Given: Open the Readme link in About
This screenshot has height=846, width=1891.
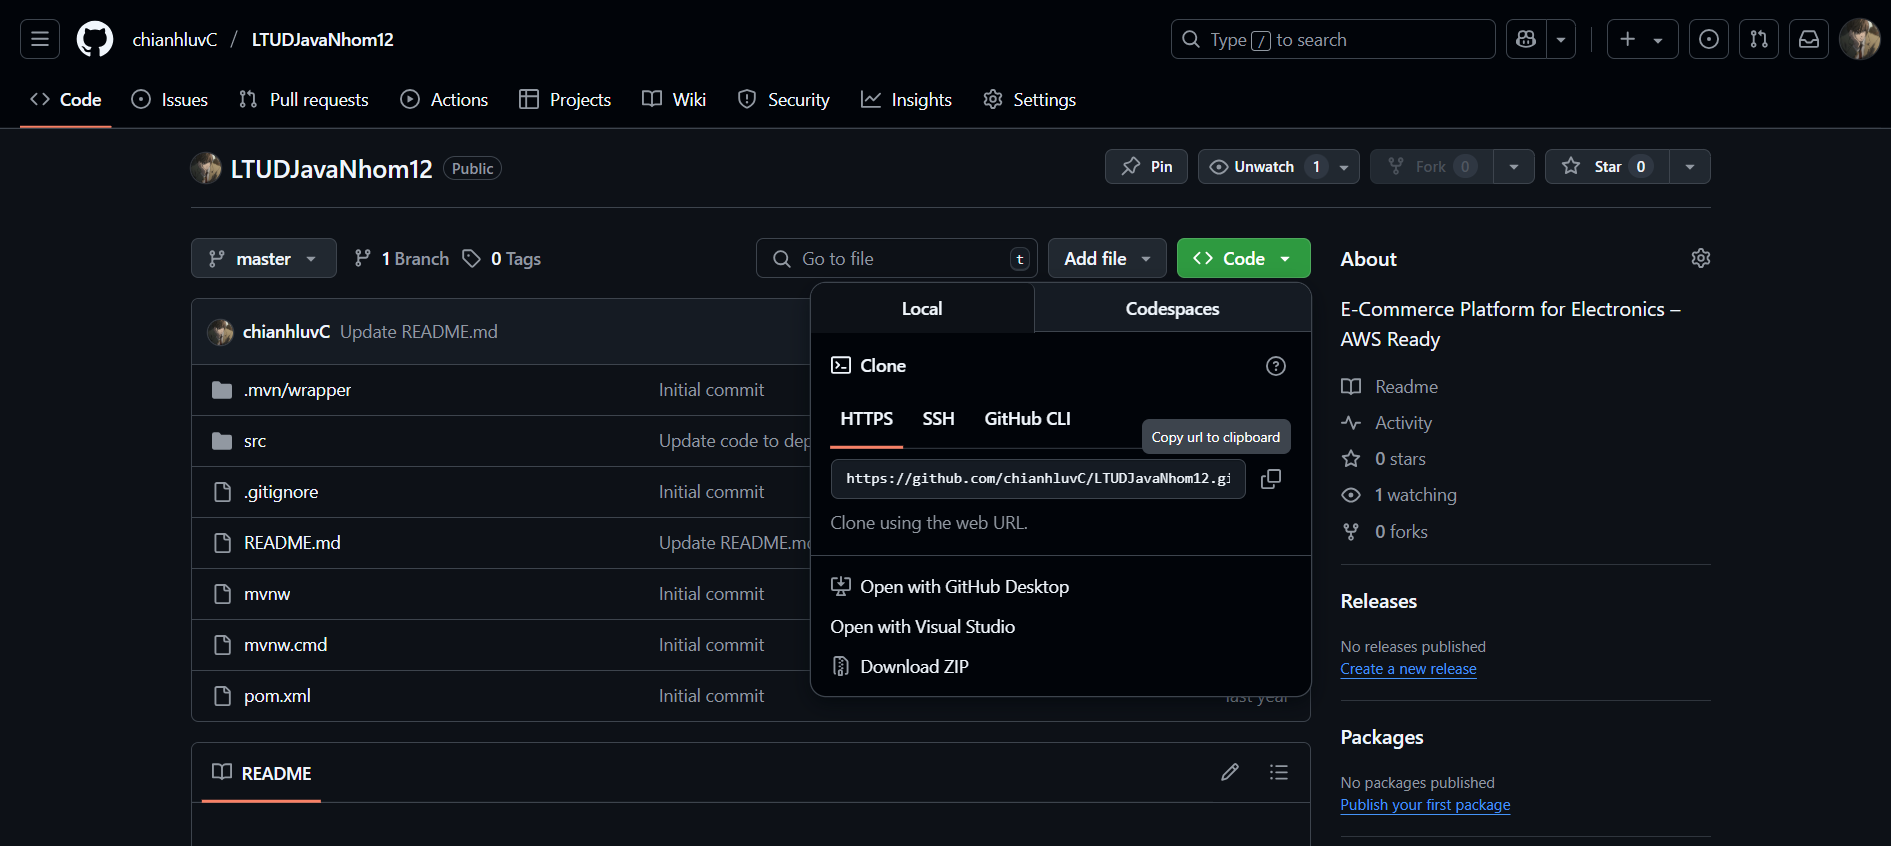Looking at the screenshot, I should (1390, 387).
